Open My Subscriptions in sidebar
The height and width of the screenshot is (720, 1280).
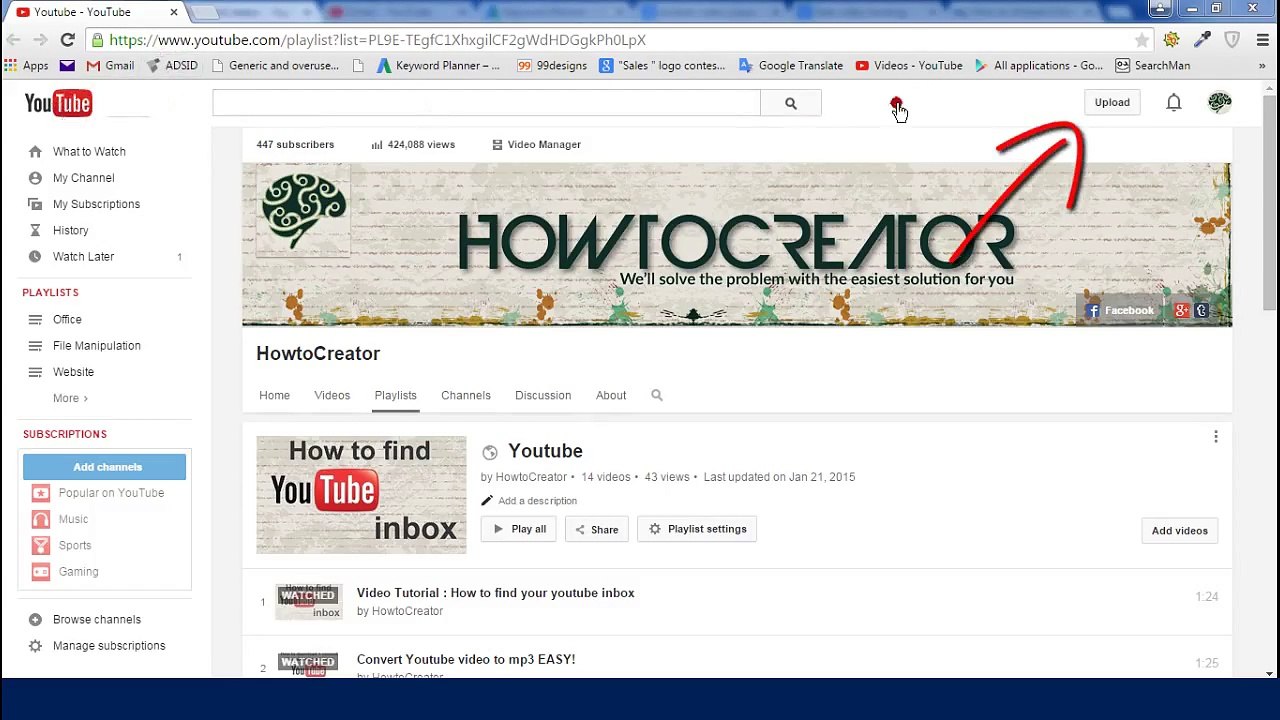(x=96, y=204)
